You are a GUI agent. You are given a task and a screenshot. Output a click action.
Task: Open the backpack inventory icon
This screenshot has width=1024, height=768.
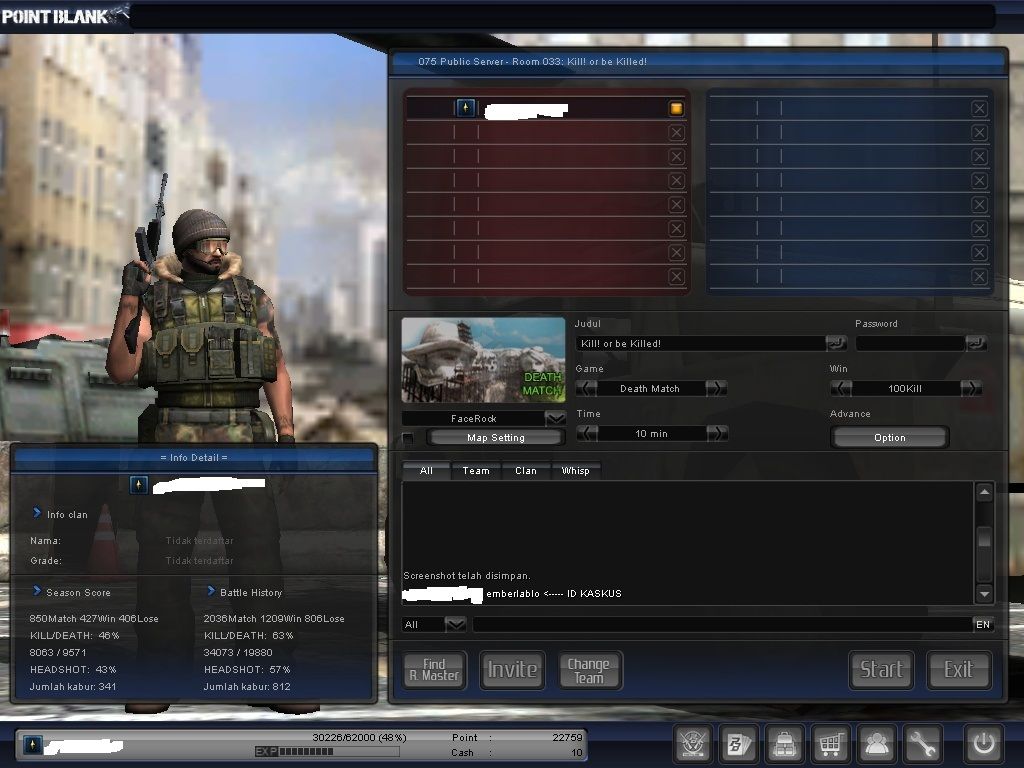click(784, 744)
